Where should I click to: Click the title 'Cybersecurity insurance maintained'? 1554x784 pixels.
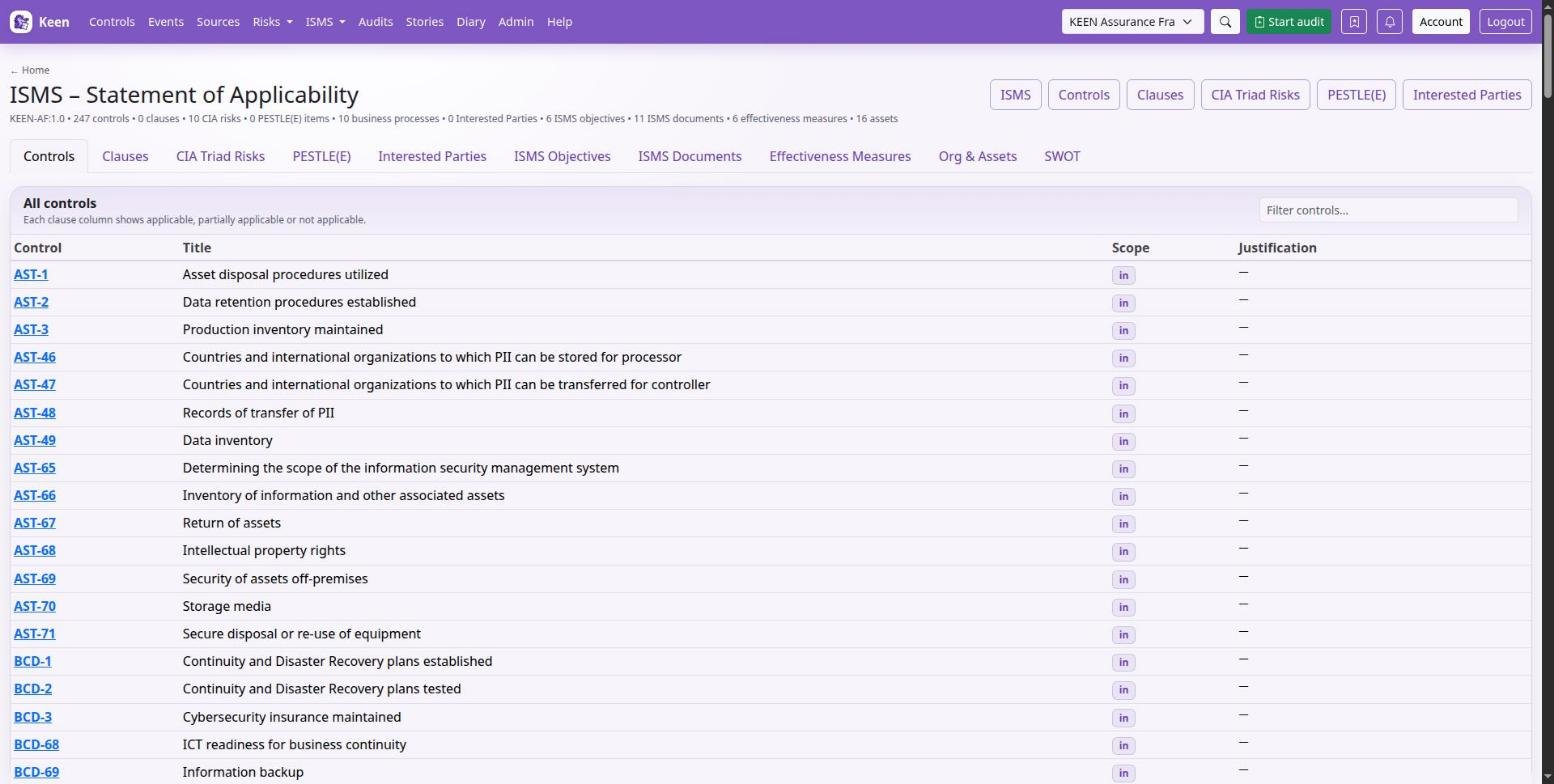292,717
